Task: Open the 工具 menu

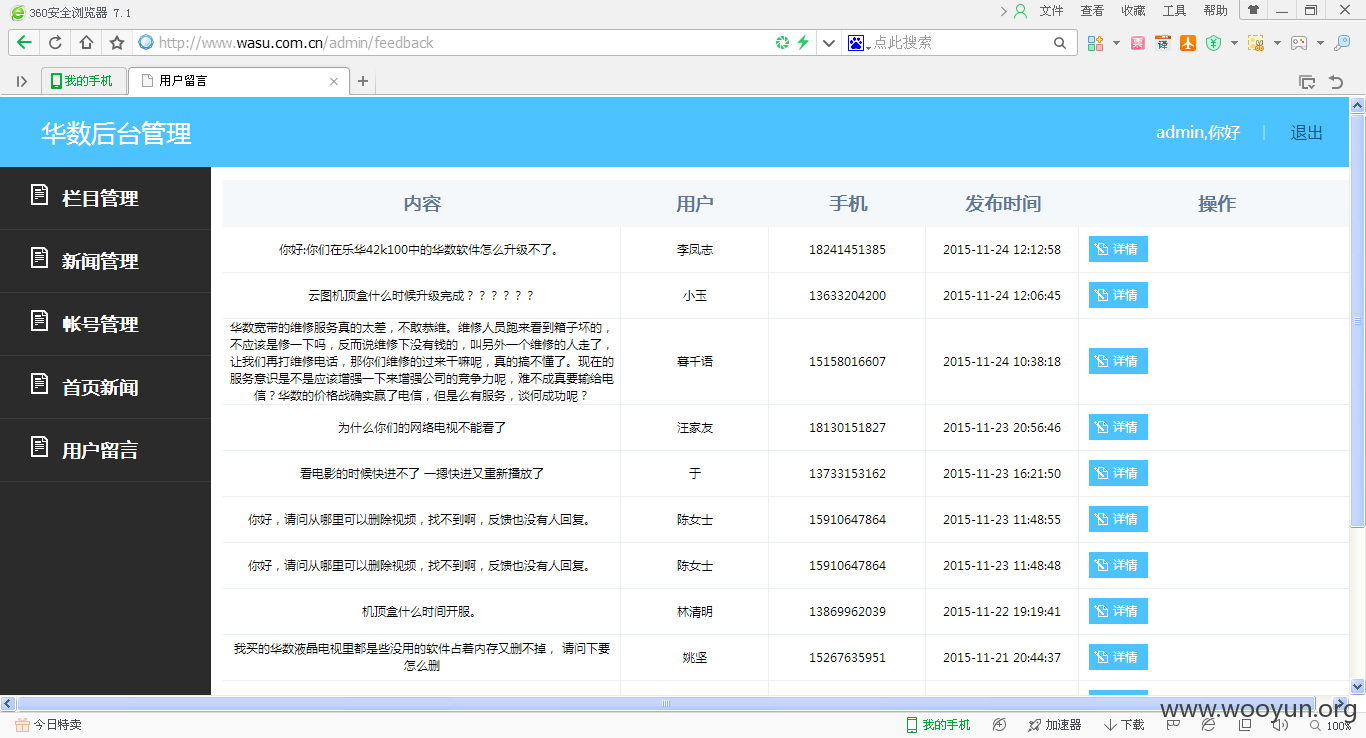Action: [1174, 11]
